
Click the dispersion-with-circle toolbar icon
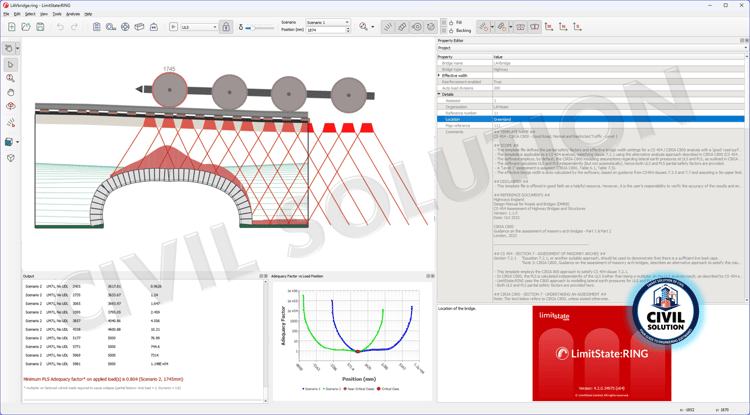click(484, 27)
